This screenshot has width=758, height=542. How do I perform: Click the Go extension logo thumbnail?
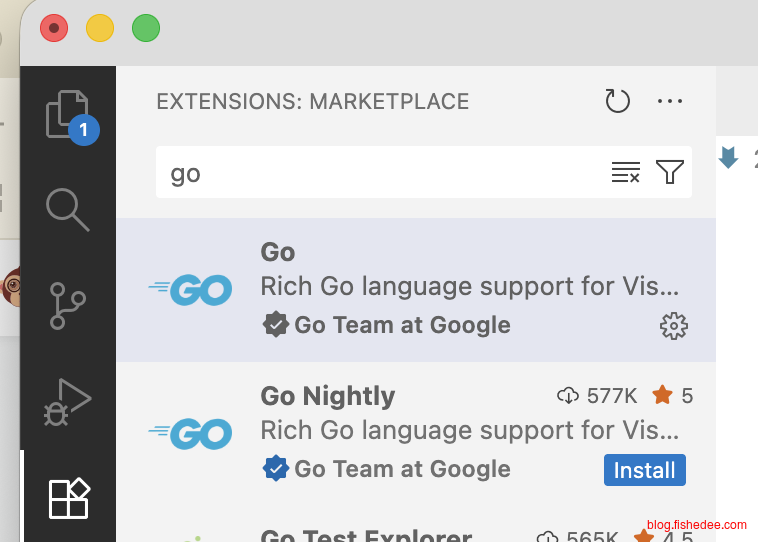tap(191, 290)
